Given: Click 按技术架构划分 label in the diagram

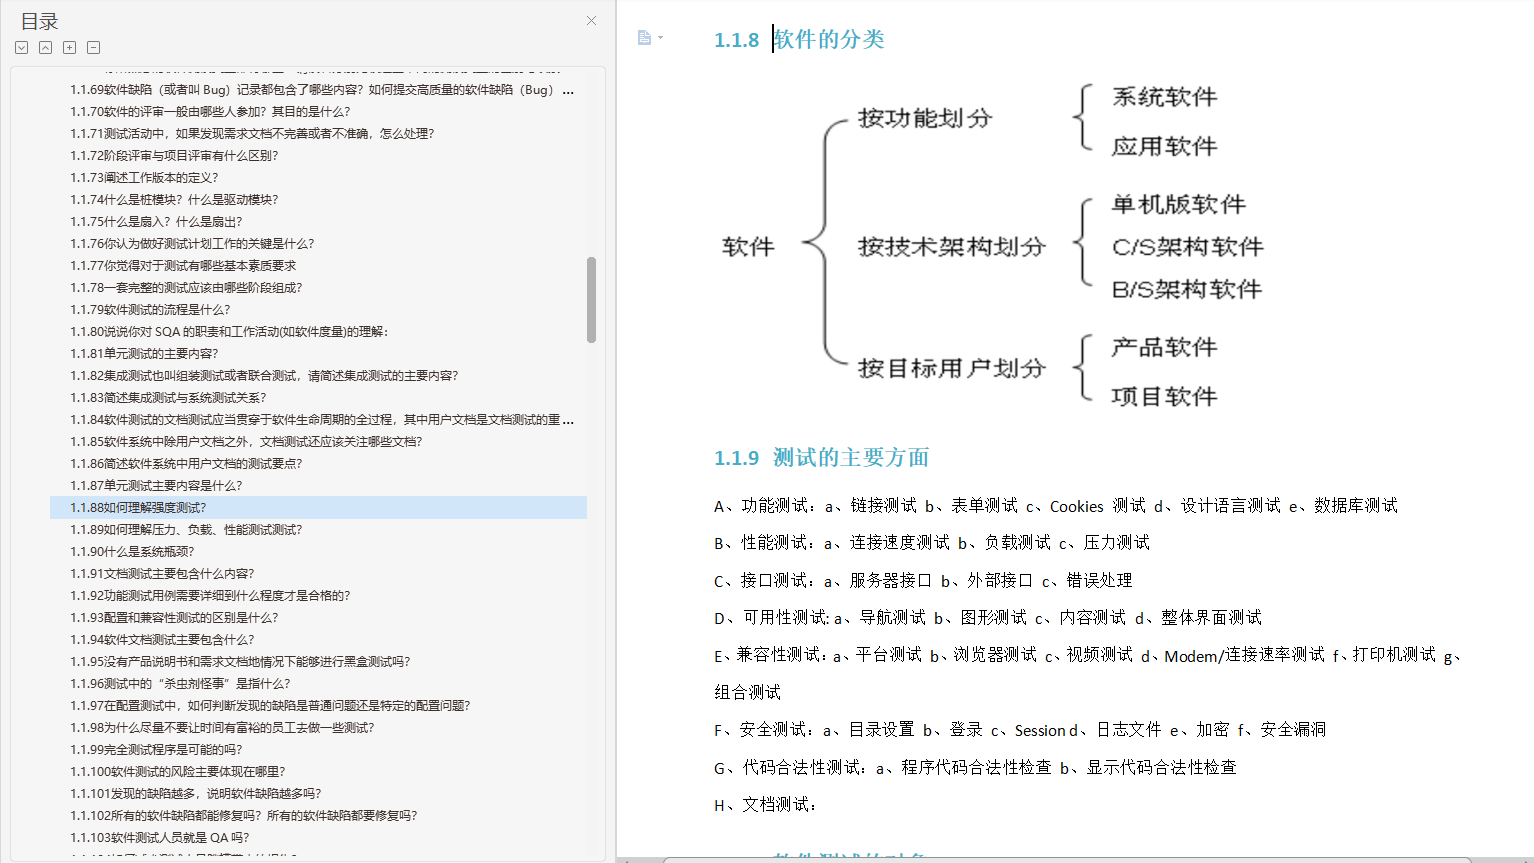Looking at the screenshot, I should [951, 246].
